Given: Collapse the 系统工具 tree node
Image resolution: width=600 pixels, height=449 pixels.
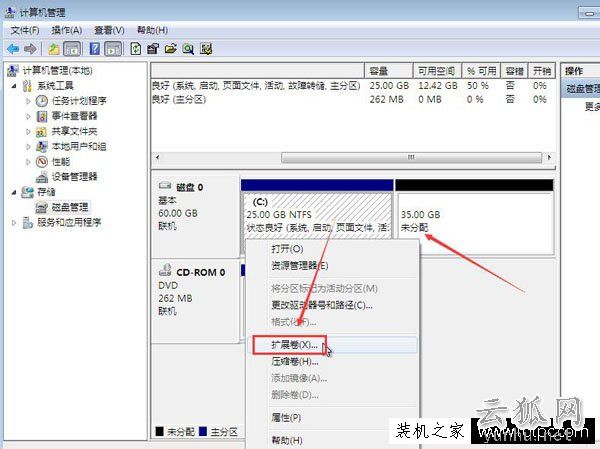Looking at the screenshot, I should (x=14, y=86).
